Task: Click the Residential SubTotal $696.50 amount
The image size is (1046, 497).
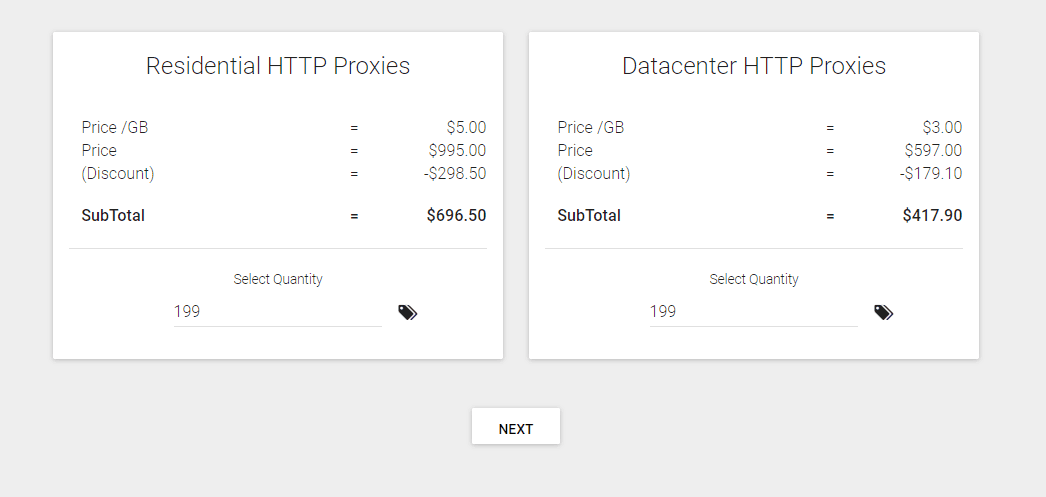Action: coord(456,215)
